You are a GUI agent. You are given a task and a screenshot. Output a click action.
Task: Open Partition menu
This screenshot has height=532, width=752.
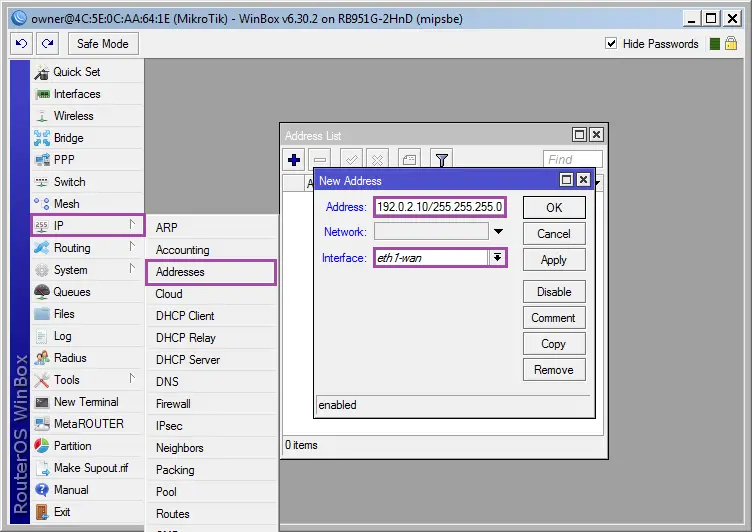(88, 446)
